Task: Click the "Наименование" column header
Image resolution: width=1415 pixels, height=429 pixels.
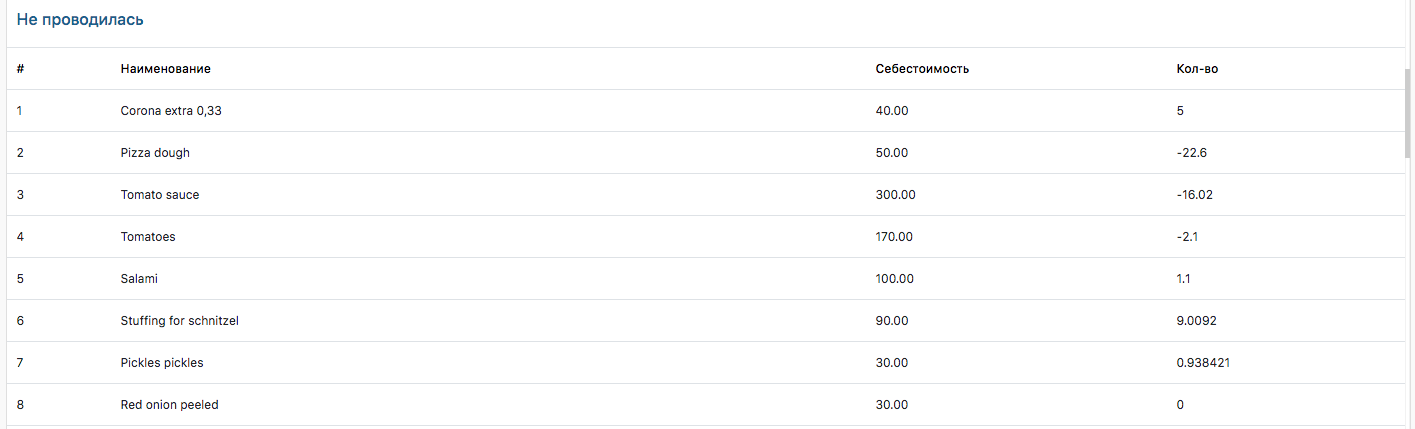Action: tap(165, 69)
